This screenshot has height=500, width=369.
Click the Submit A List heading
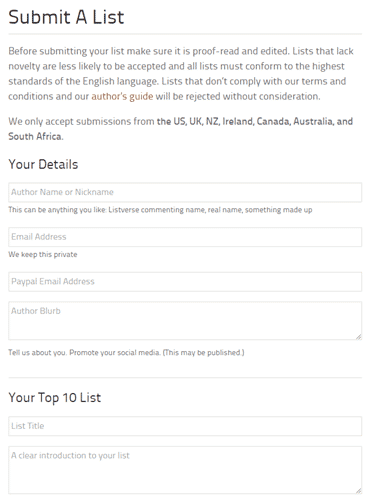(x=66, y=17)
